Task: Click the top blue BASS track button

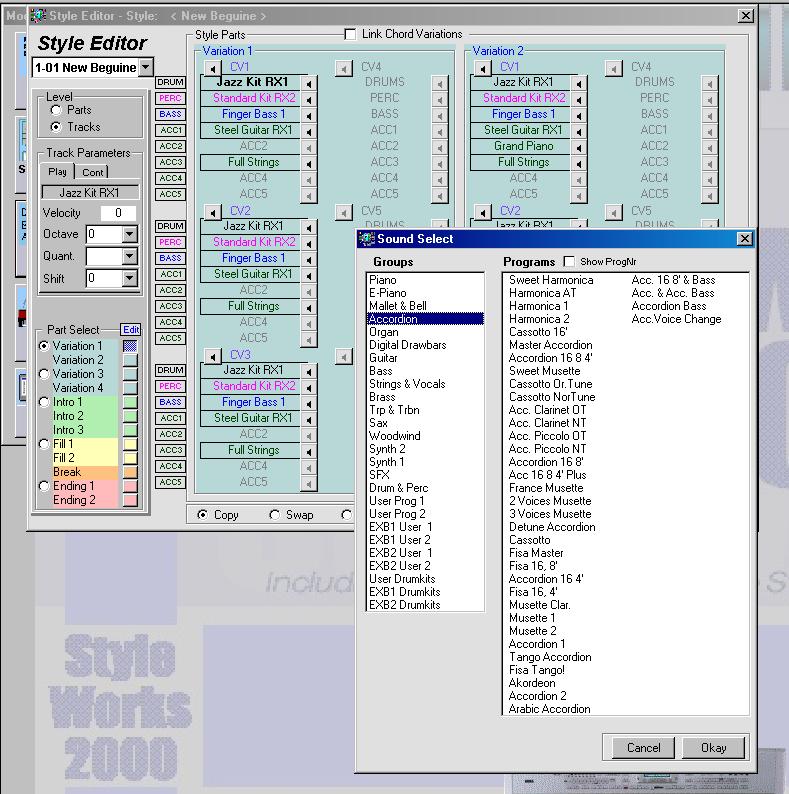Action: click(170, 114)
